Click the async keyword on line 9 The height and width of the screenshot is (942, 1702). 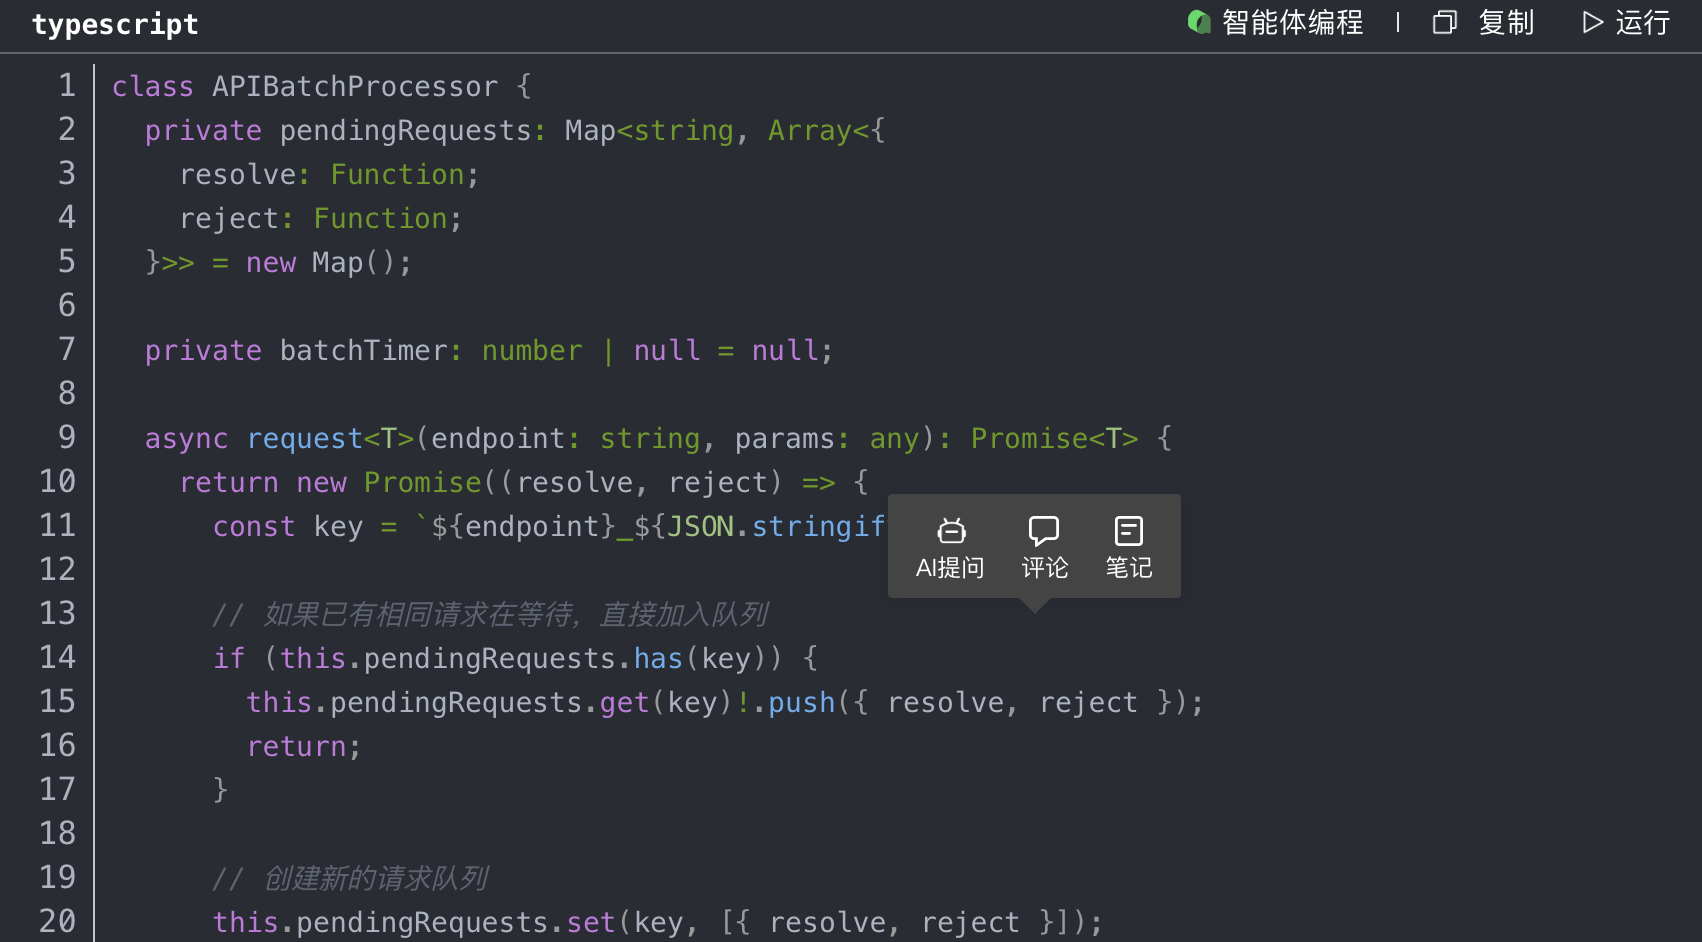[187, 439]
